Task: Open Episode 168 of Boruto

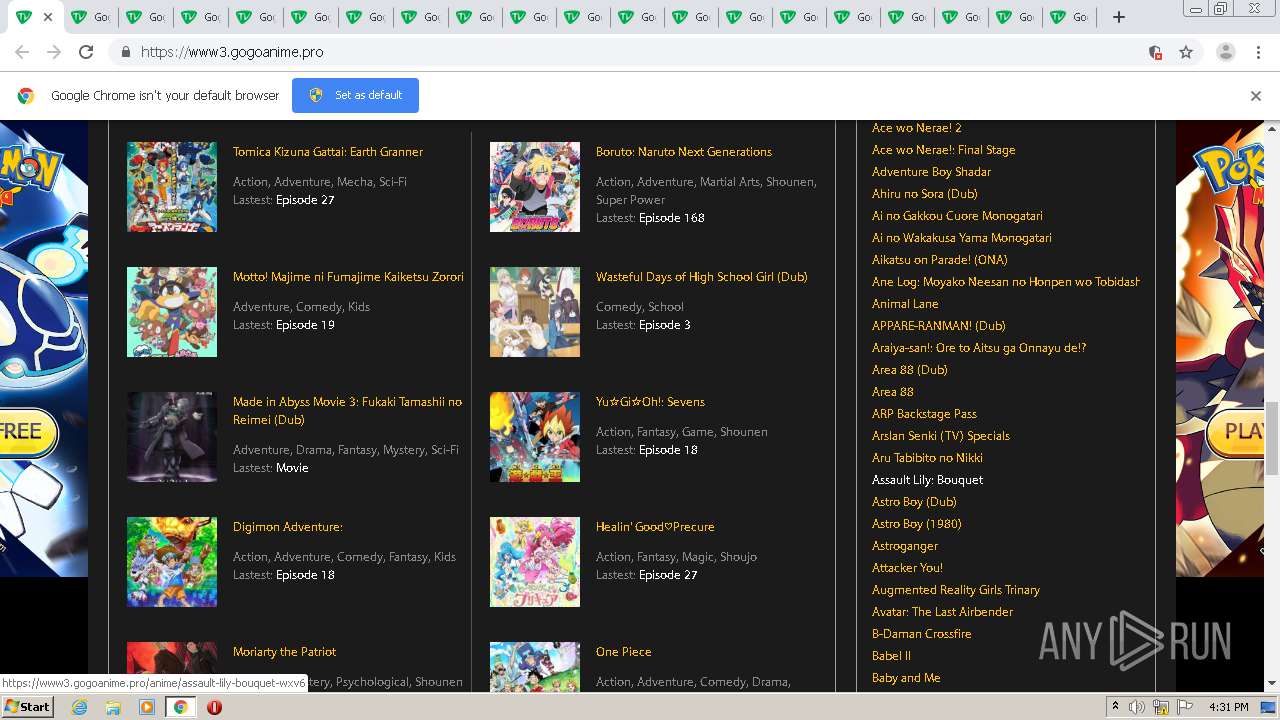Action: pos(672,218)
